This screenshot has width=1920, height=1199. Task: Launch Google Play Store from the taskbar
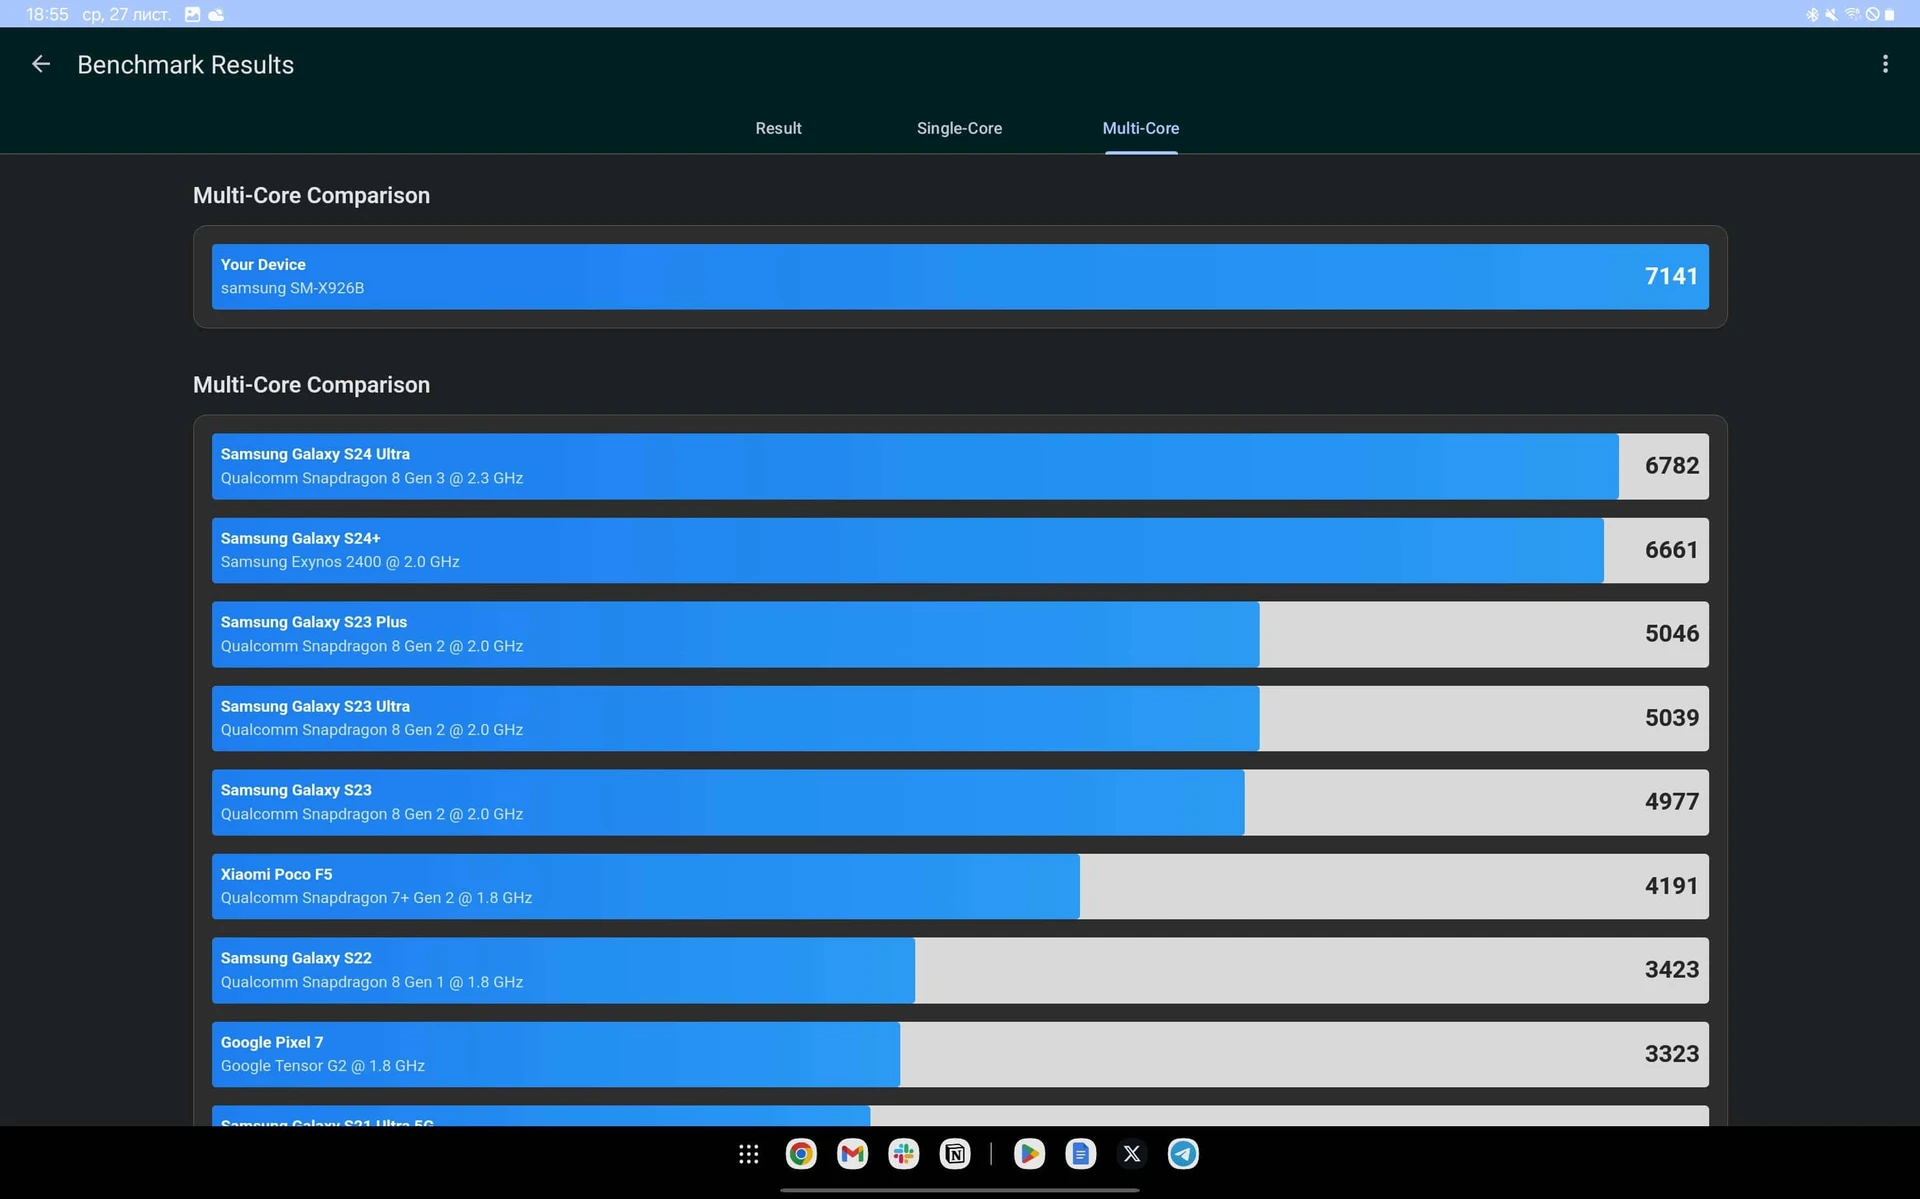tap(1029, 1154)
